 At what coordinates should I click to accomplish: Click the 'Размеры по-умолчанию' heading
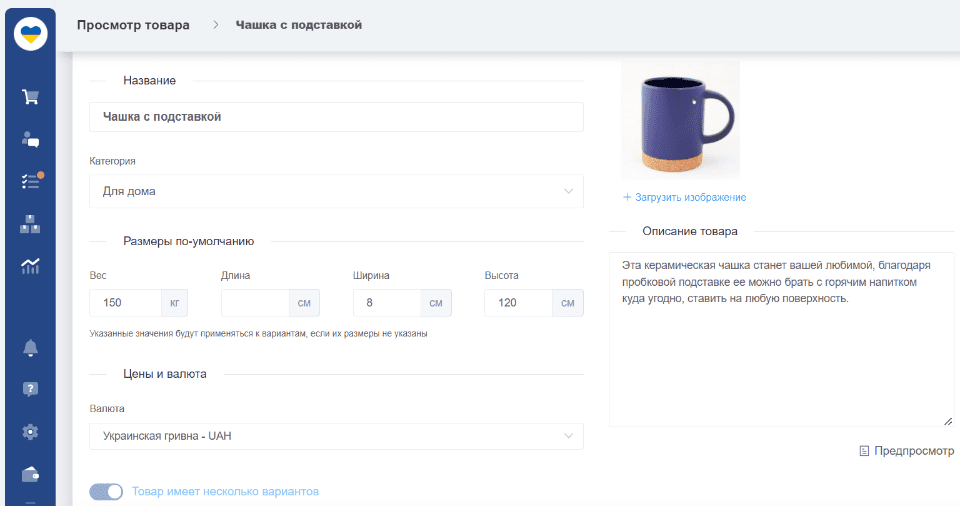click(189, 241)
